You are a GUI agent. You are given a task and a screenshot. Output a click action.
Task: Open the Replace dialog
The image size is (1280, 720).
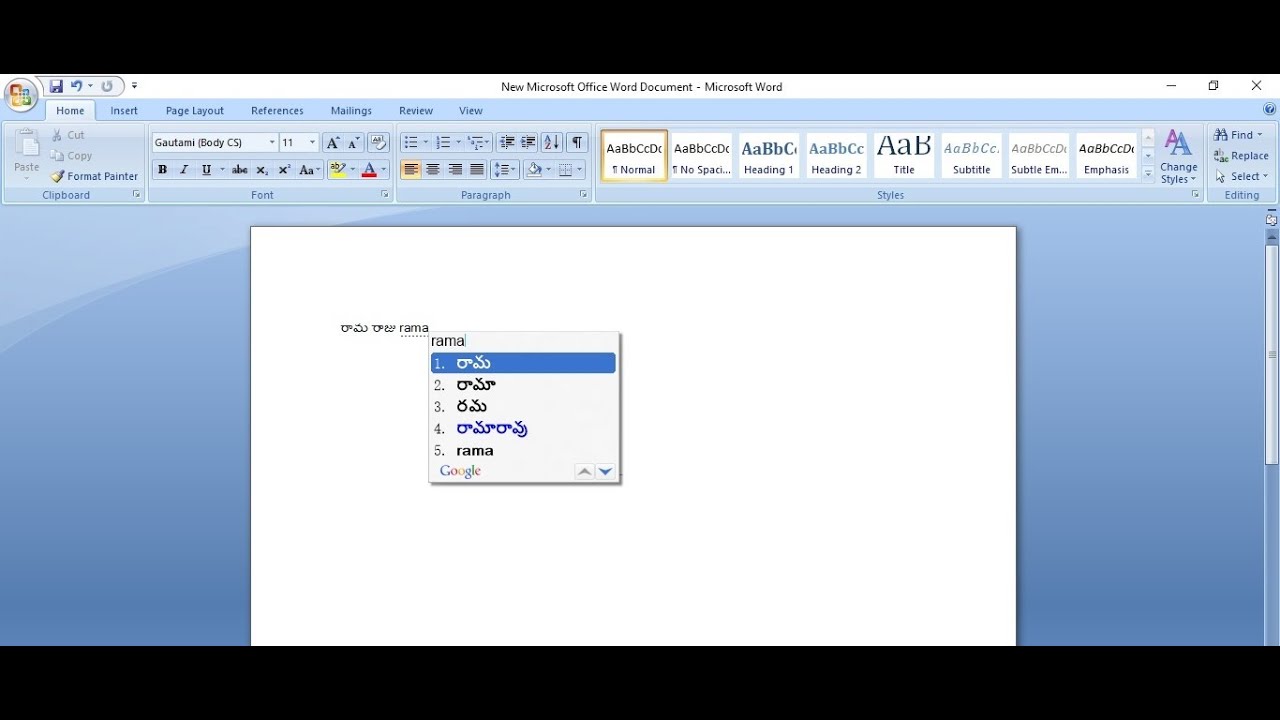click(1241, 156)
